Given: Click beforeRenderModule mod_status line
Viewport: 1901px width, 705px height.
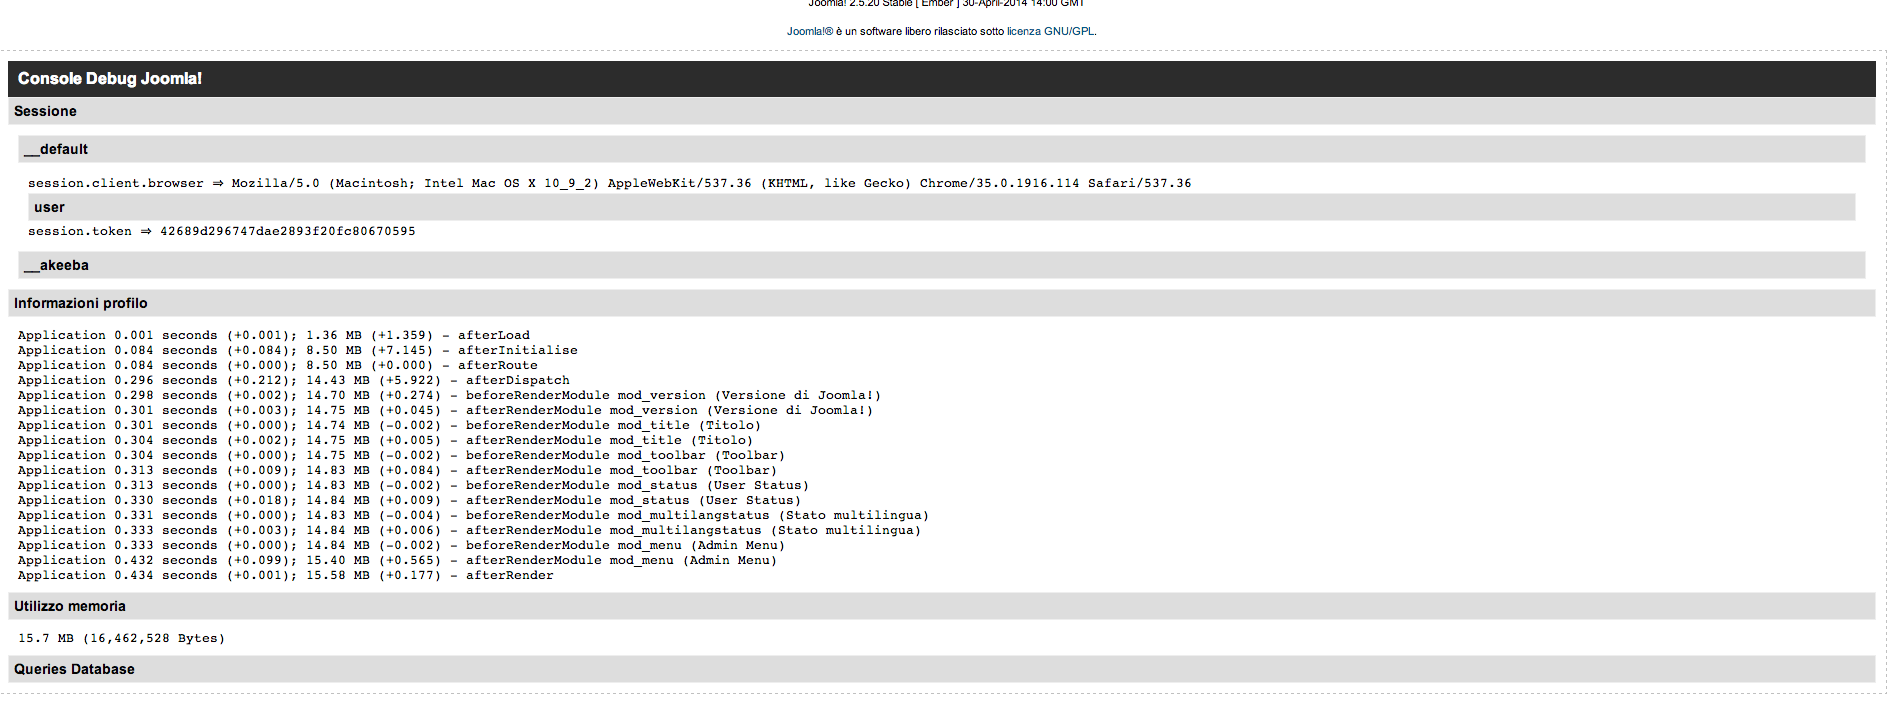Looking at the screenshot, I should click(413, 485).
